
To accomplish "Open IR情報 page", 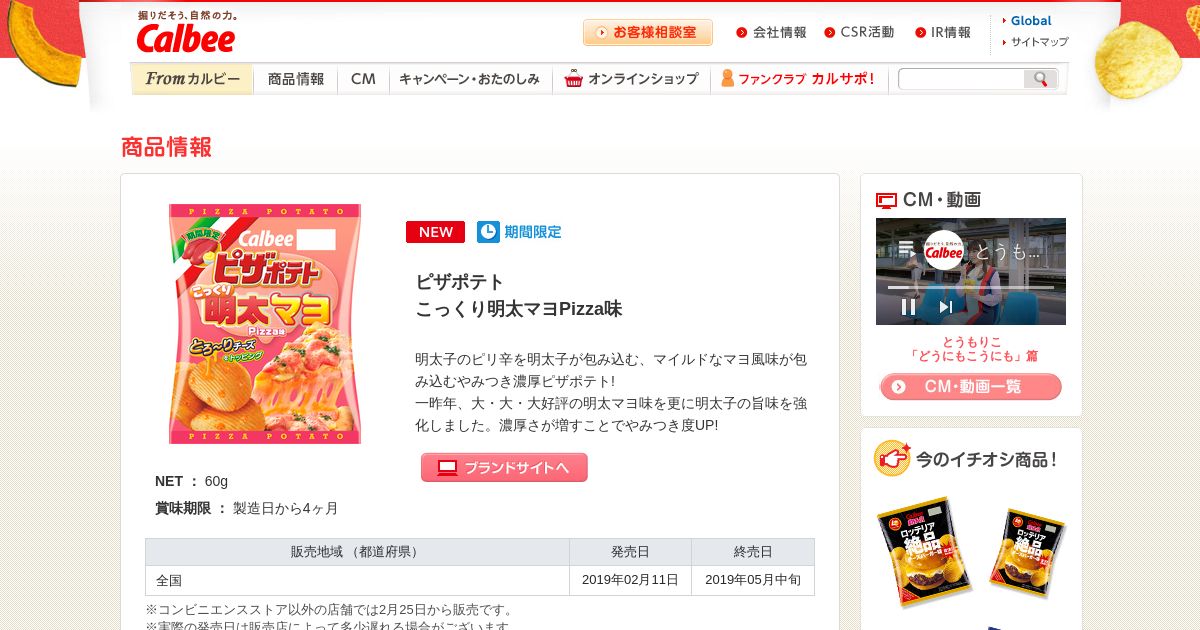I will pyautogui.click(x=943, y=32).
